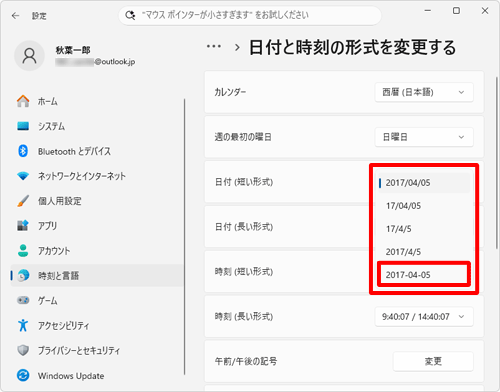
Task: Click the 時刻と言語 globe clock icon
Action: click(23, 276)
